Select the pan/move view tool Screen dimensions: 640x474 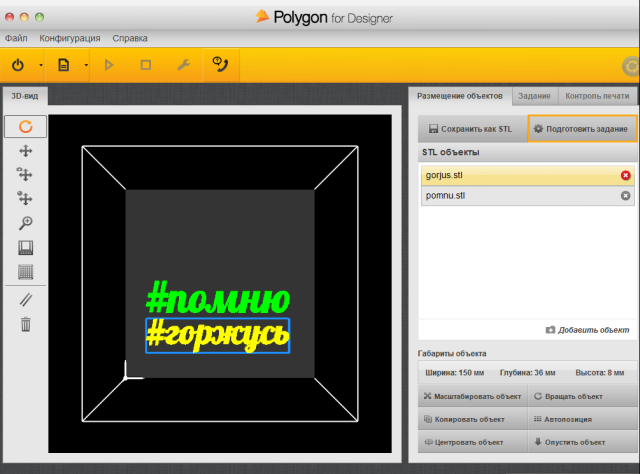[26, 151]
